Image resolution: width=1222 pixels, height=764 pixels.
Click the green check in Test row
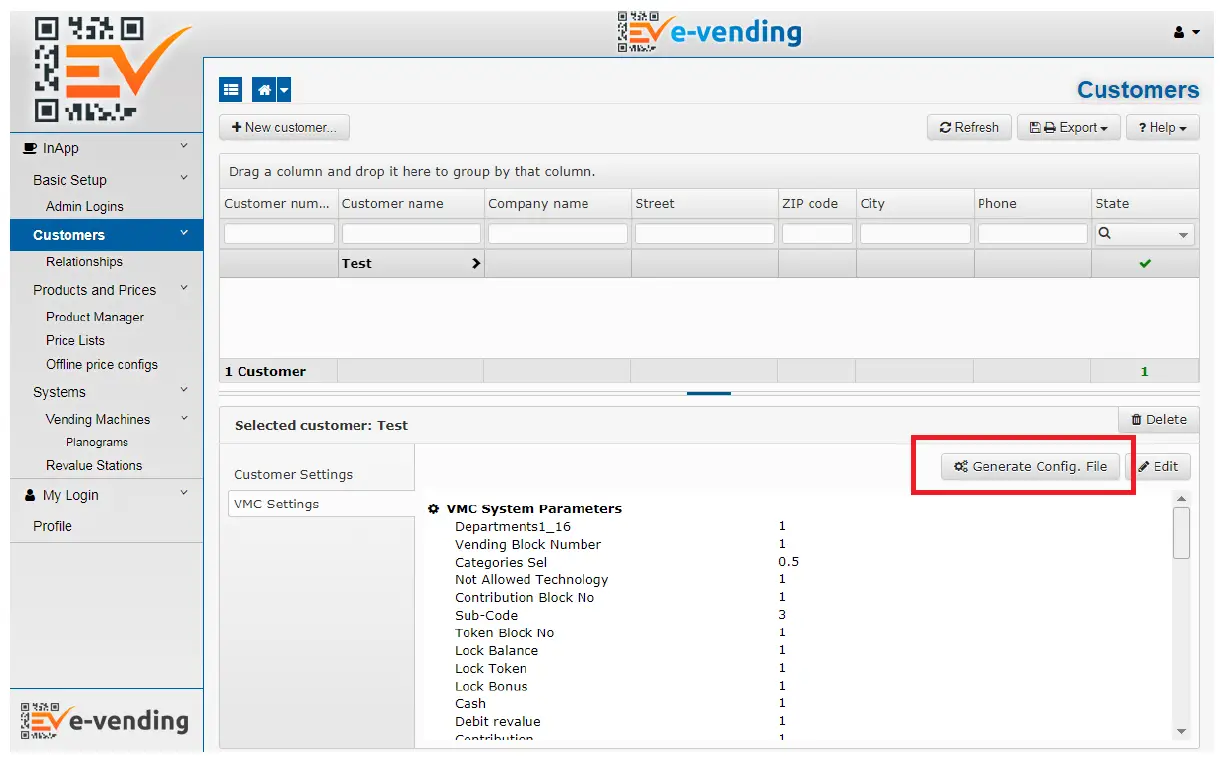click(1145, 264)
